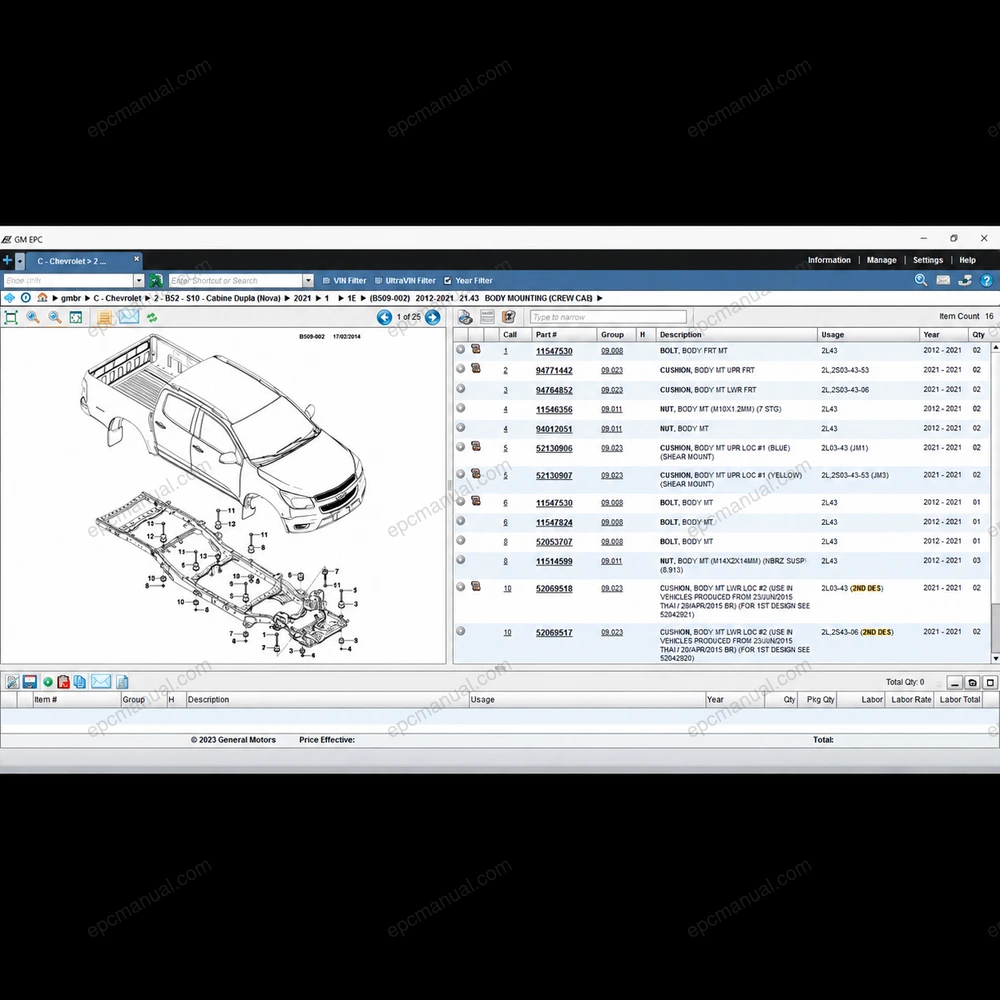
Task: Click the history clock icon in breadcrumb
Action: click(26, 298)
